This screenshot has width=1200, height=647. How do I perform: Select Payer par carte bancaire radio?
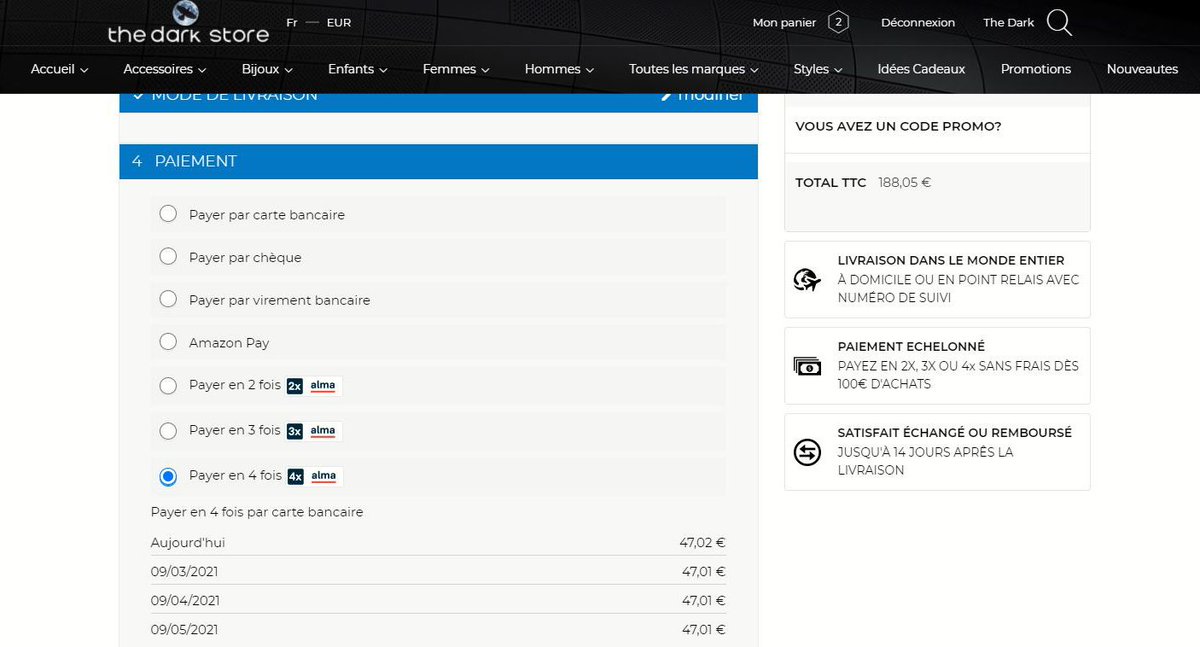point(168,214)
